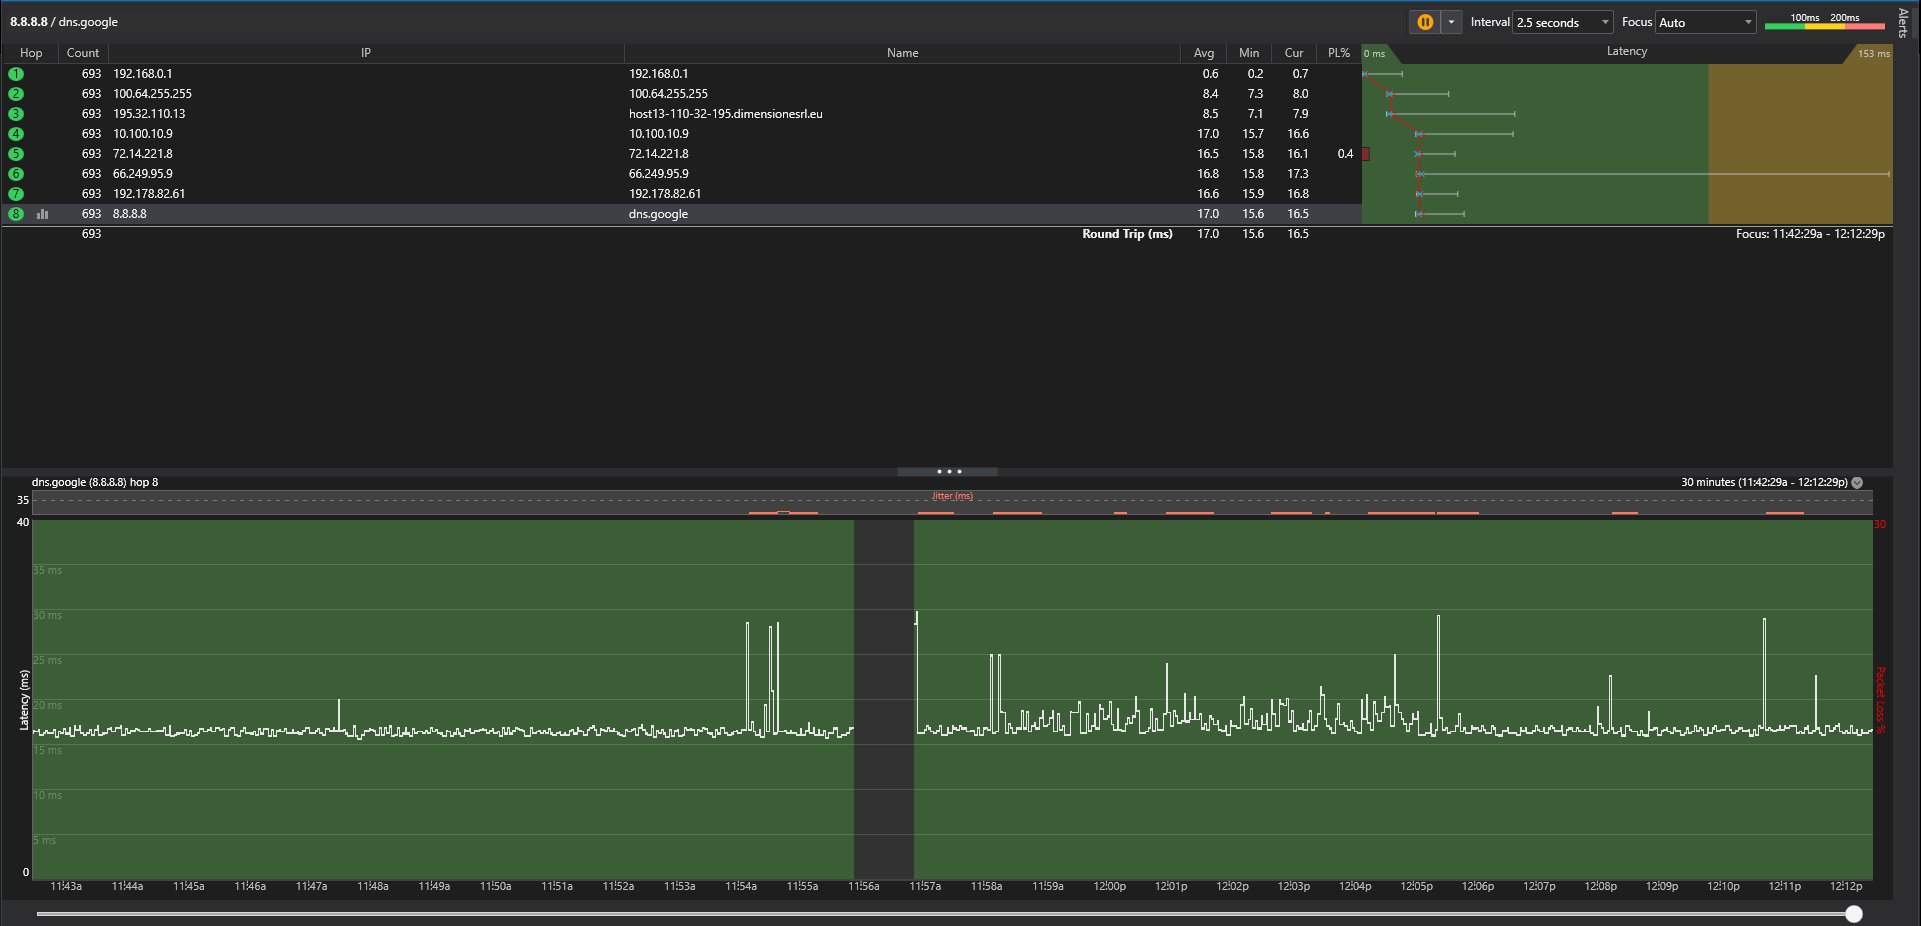This screenshot has width=1921, height=926.
Task: Click the green hop 5 status circle
Action: pos(16,154)
